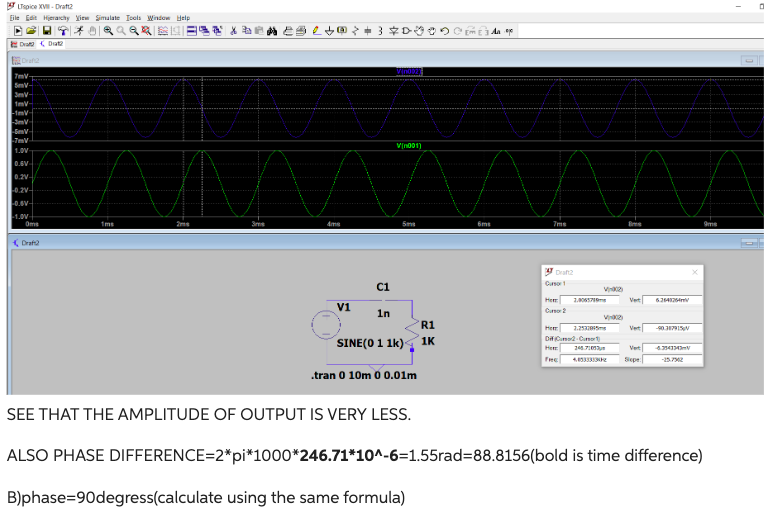The height and width of the screenshot is (517, 777).
Task: Click the Diff Horz 246.71µs field
Action: pyautogui.click(x=589, y=348)
